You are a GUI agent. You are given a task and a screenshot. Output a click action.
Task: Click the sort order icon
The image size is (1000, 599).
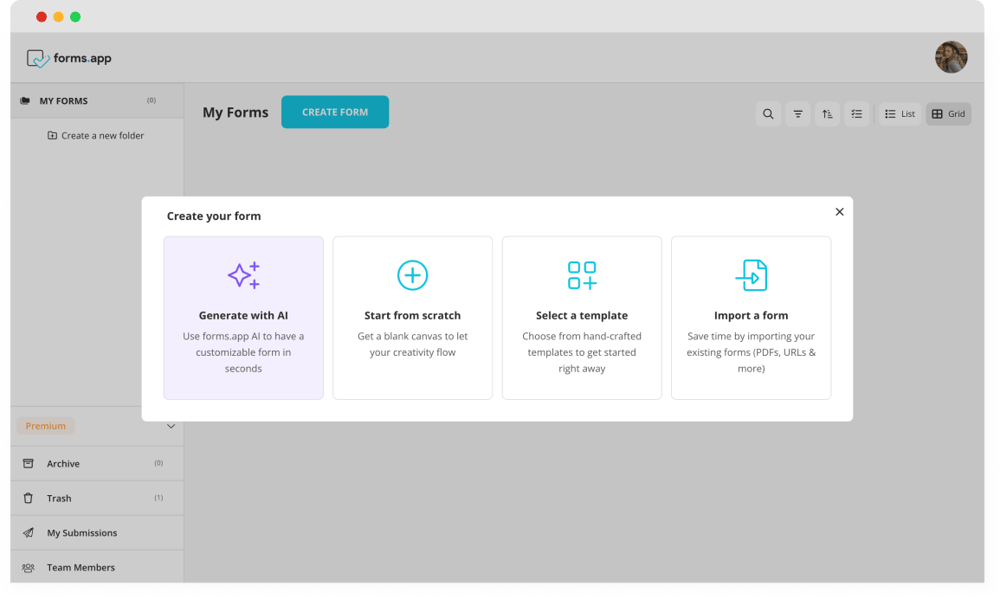point(827,114)
